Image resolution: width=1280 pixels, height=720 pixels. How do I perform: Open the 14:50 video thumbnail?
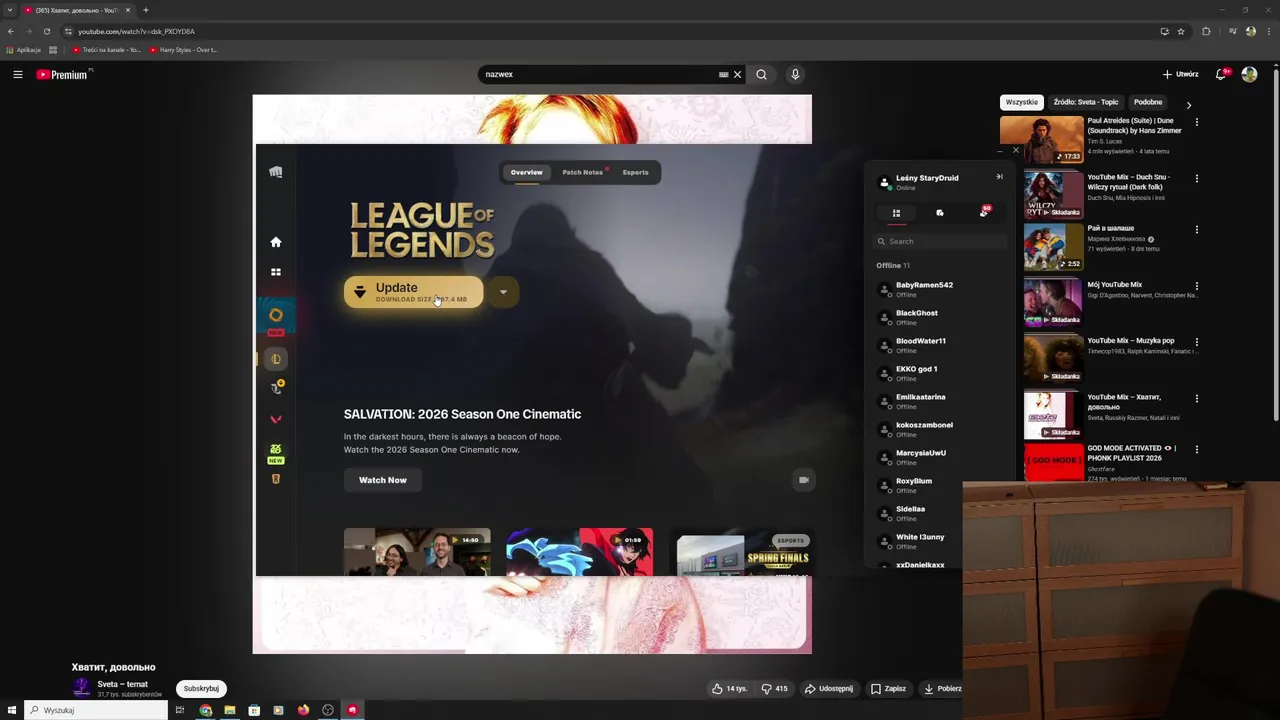pyautogui.click(x=417, y=552)
